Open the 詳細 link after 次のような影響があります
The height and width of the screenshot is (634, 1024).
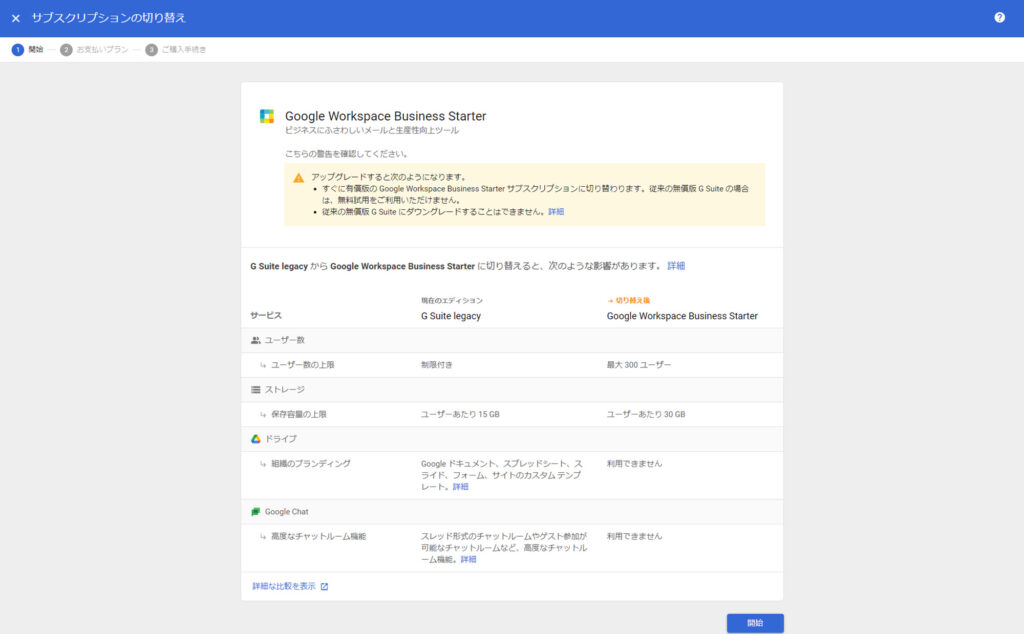(676, 266)
